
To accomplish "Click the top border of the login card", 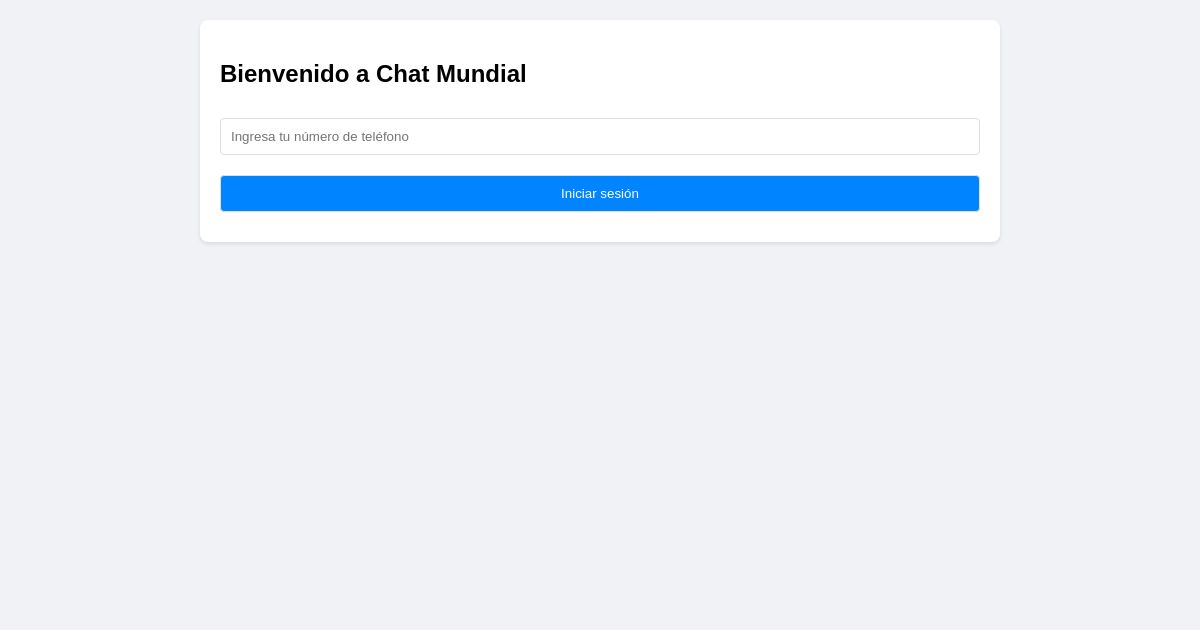I will tap(600, 21).
